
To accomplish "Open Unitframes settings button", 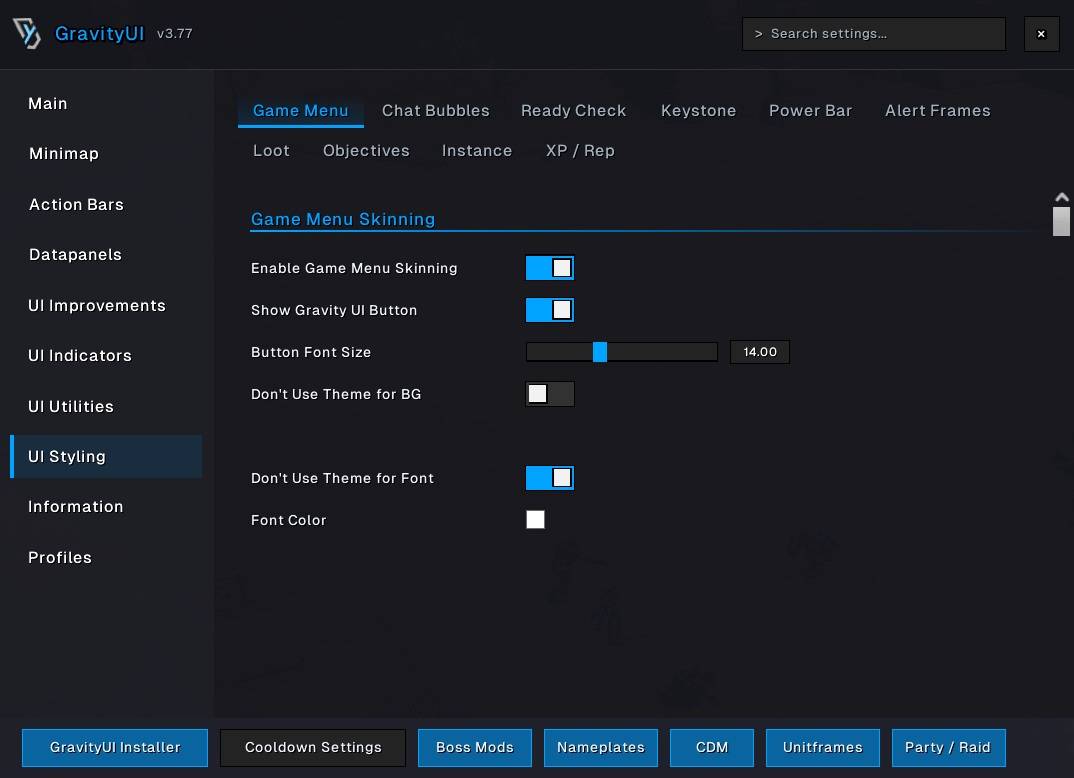I will (823, 747).
